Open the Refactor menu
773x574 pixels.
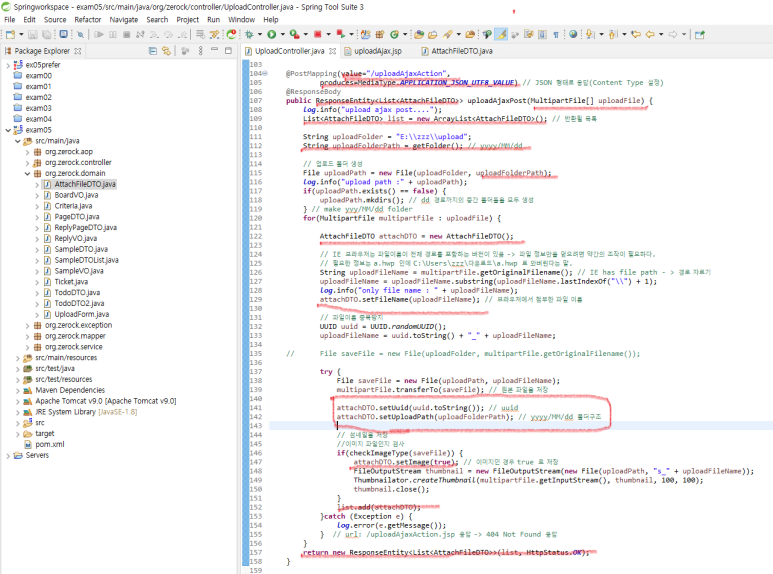87,20
